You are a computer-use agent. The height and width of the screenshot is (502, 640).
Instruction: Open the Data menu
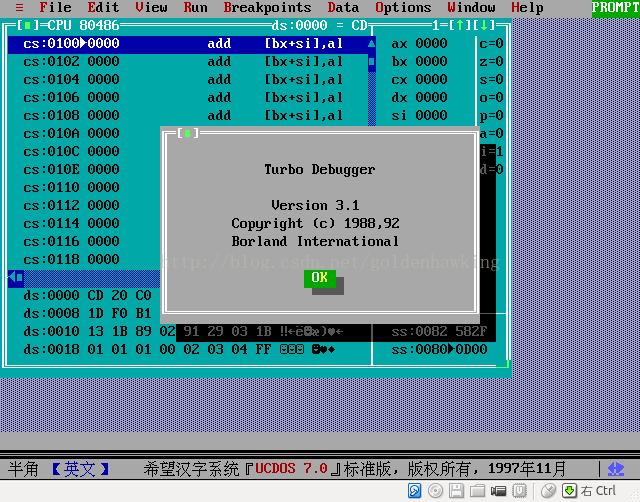[343, 8]
